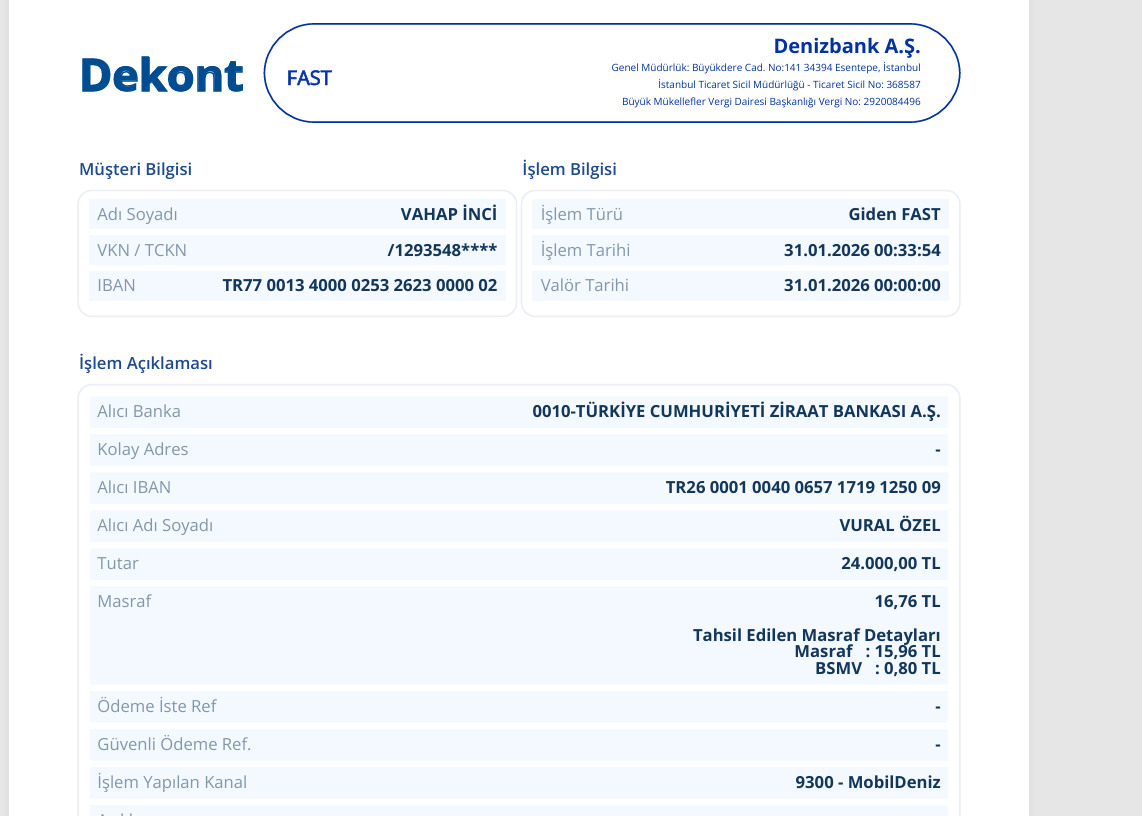Viewport: 1142px width, 816px height.
Task: Select the sender IBAN TR77 0013 4000 value
Action: [x=360, y=285]
